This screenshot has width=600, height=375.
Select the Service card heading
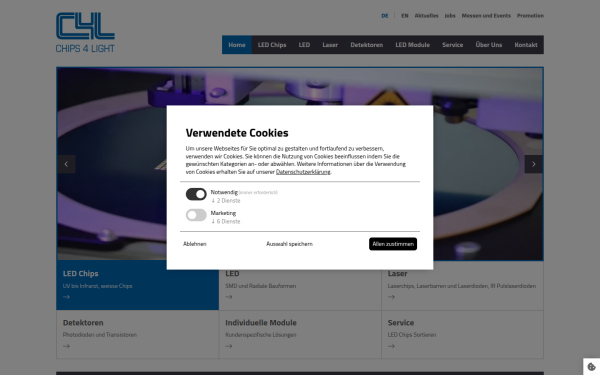[x=401, y=323]
